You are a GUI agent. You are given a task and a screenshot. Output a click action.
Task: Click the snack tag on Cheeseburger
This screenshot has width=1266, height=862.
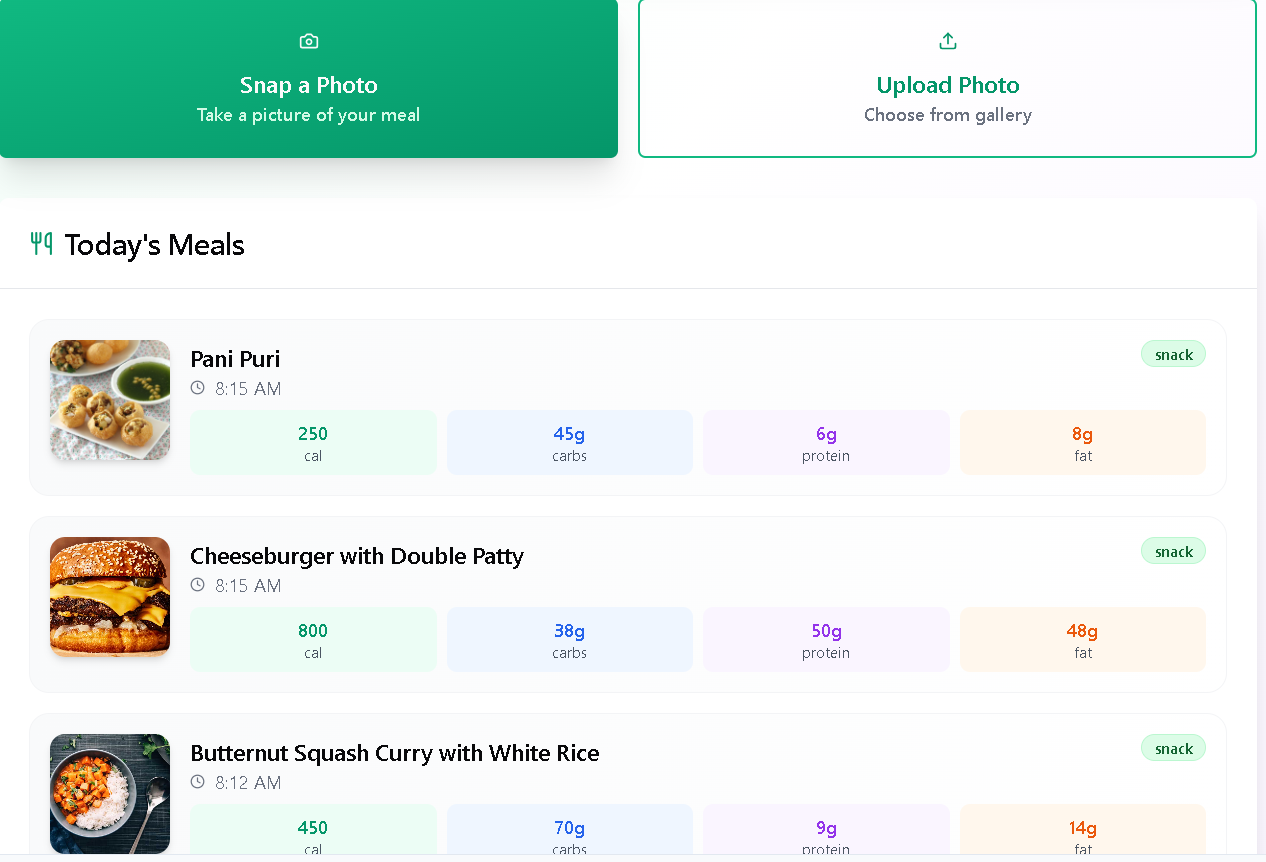[x=1173, y=551]
